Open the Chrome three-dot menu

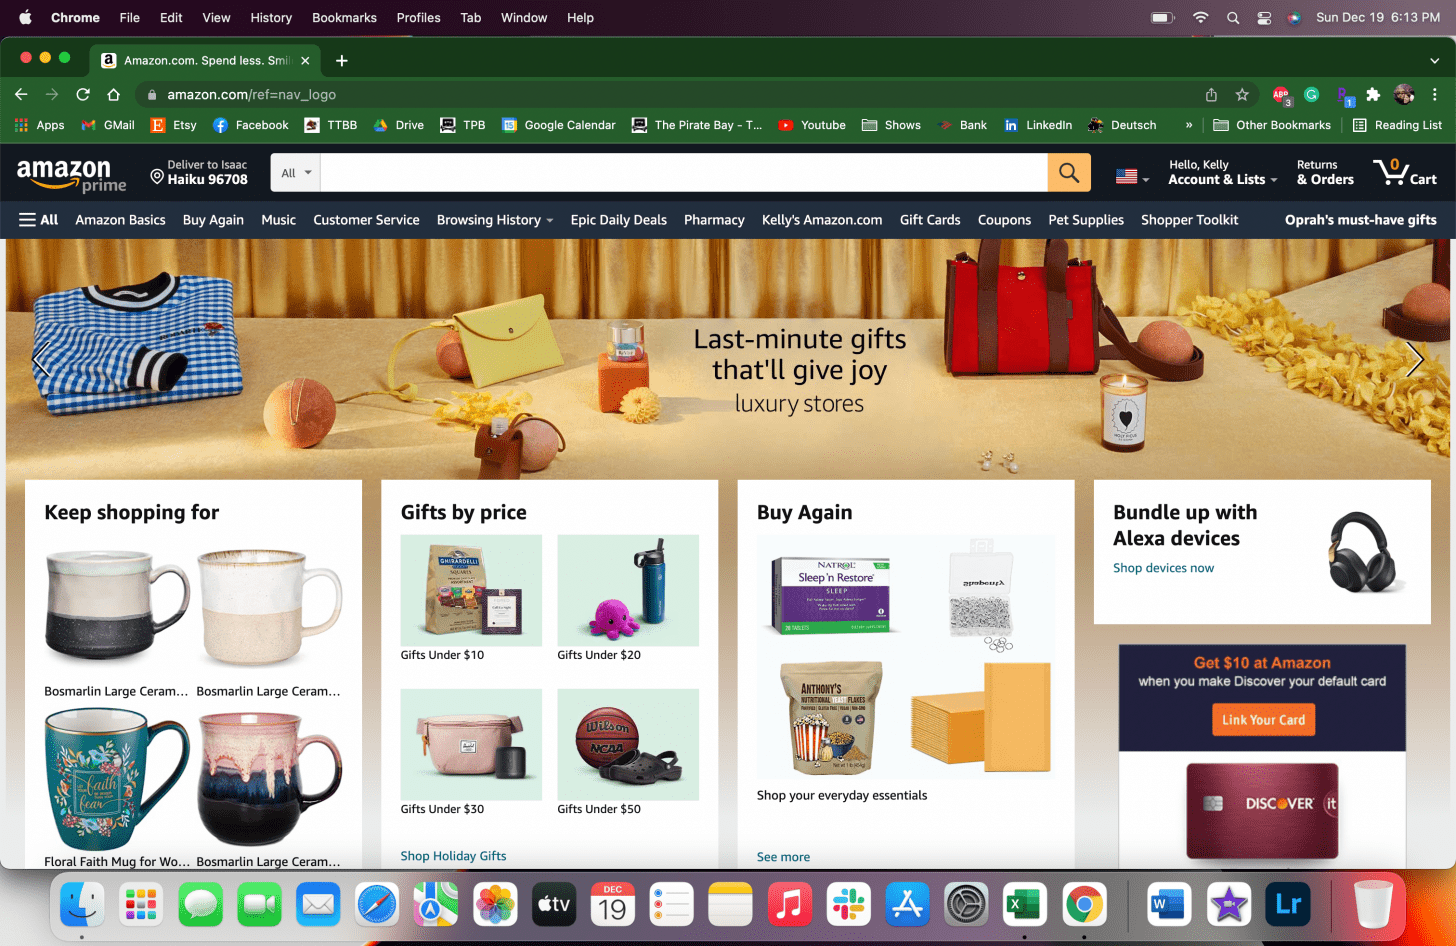pyautogui.click(x=1435, y=94)
